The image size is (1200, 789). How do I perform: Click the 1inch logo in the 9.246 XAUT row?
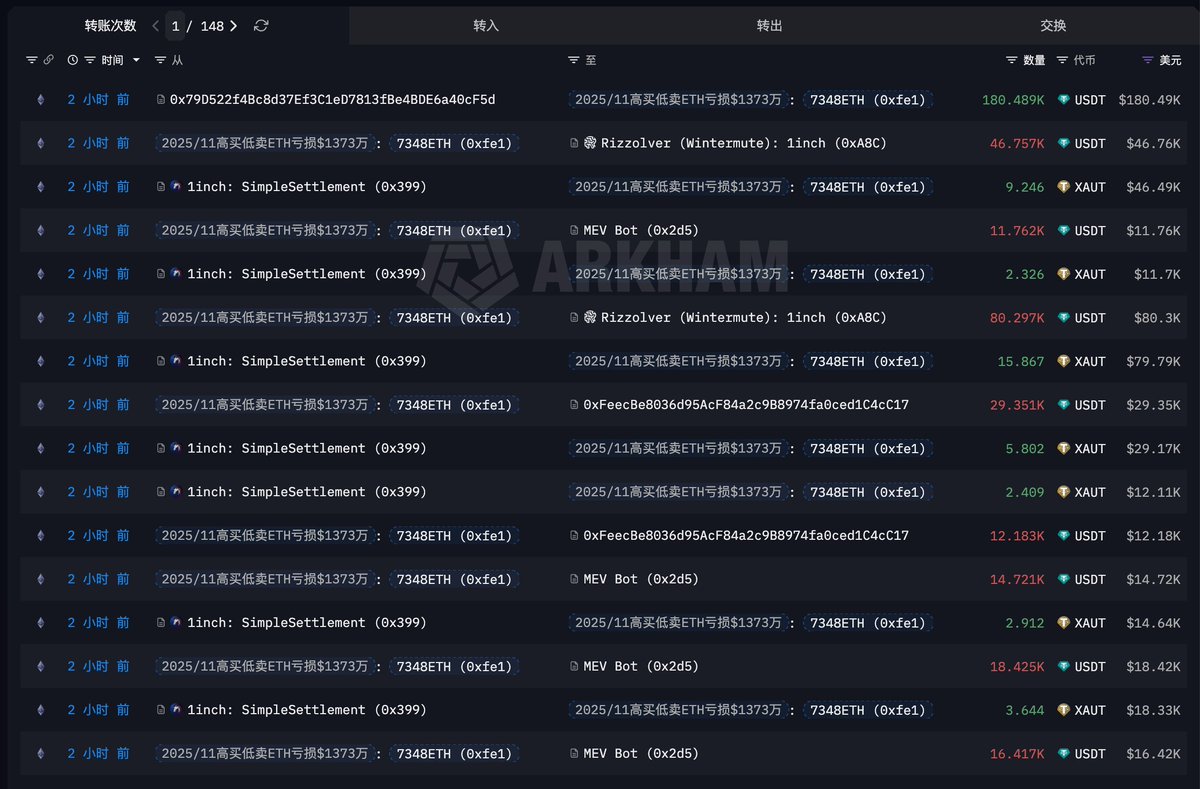pos(176,187)
